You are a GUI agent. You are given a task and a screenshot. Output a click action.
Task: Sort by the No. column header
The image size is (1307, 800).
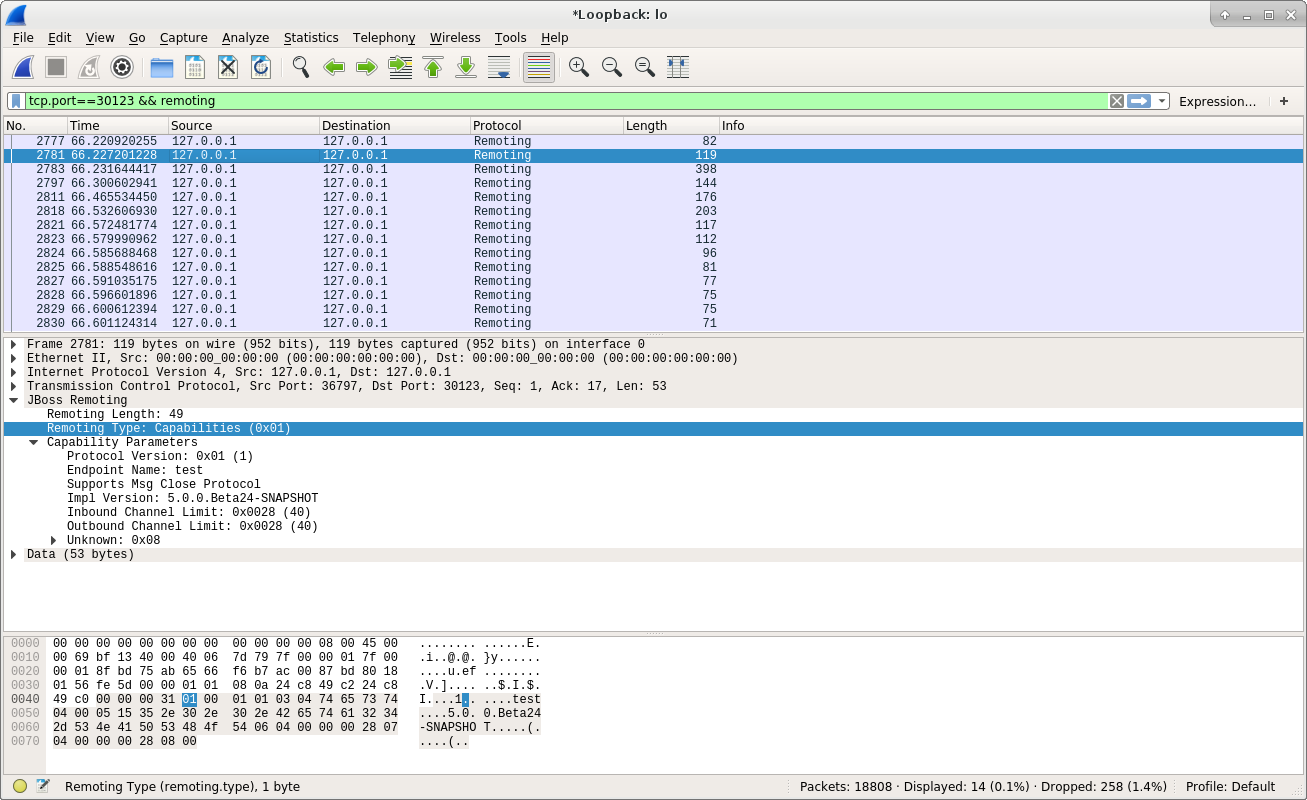coord(35,125)
